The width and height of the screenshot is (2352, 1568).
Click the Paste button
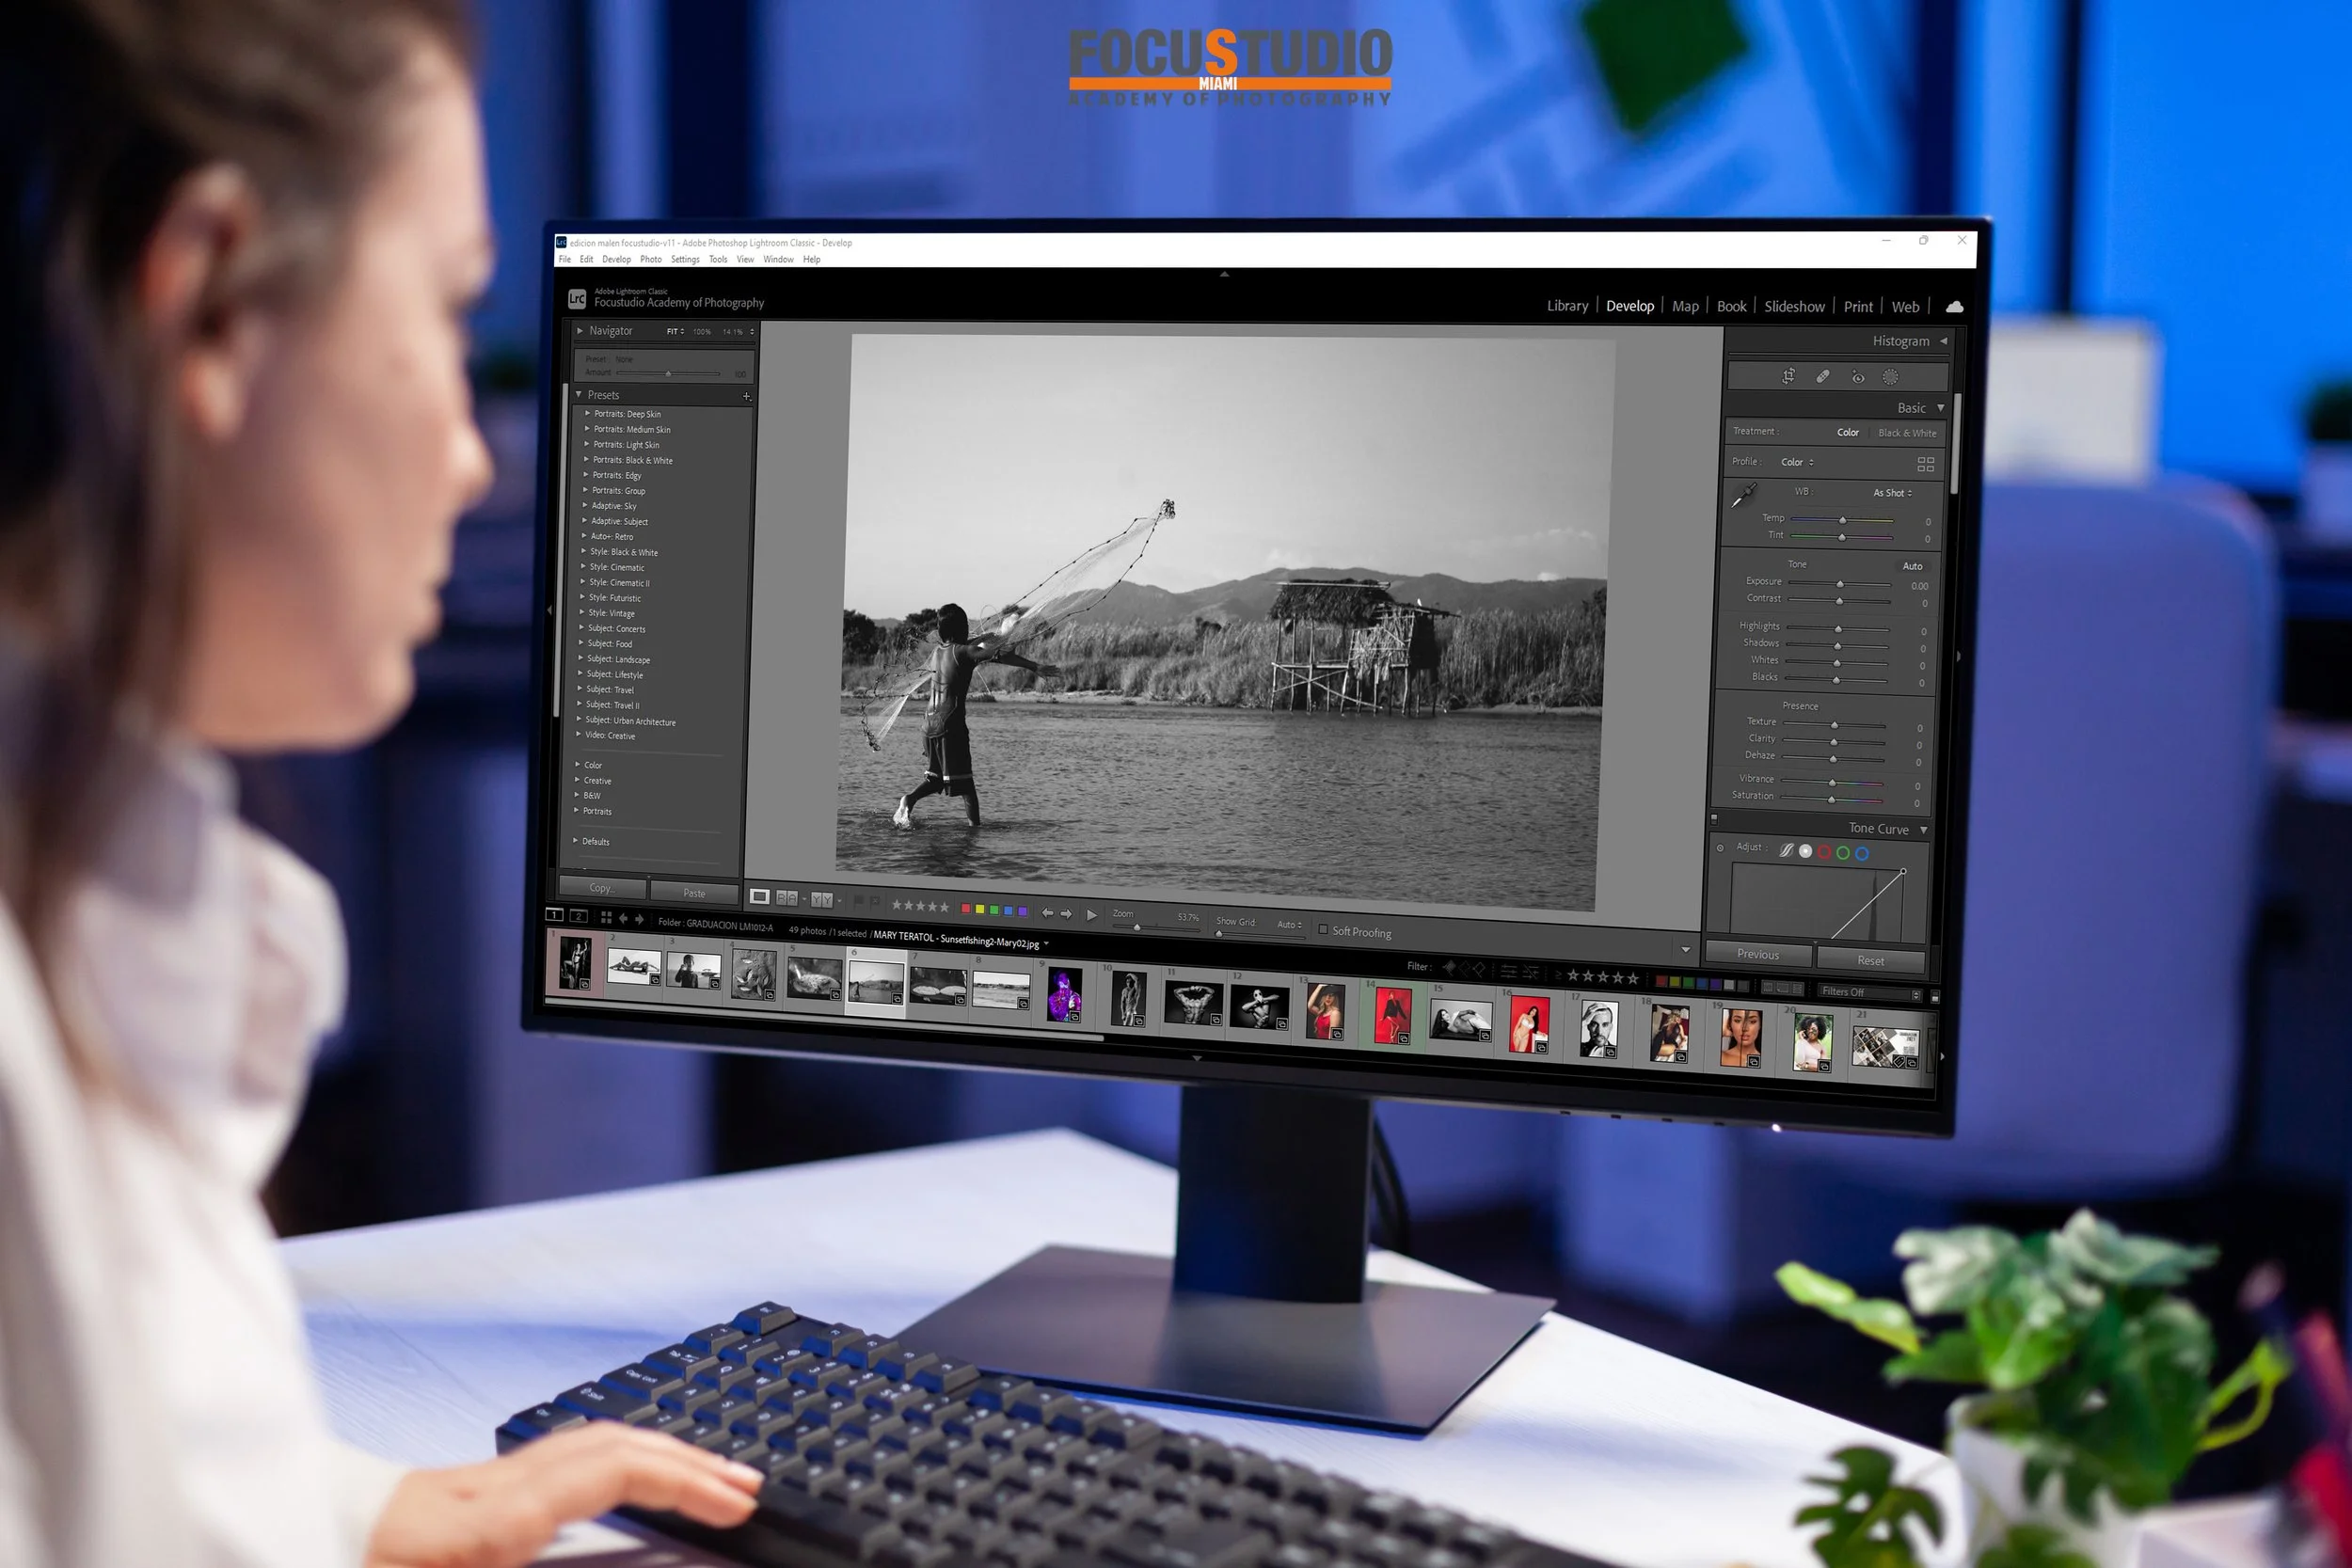pos(694,892)
